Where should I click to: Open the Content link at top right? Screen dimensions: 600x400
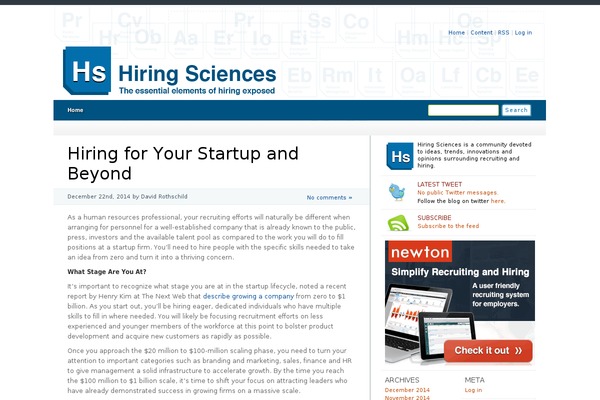481,33
